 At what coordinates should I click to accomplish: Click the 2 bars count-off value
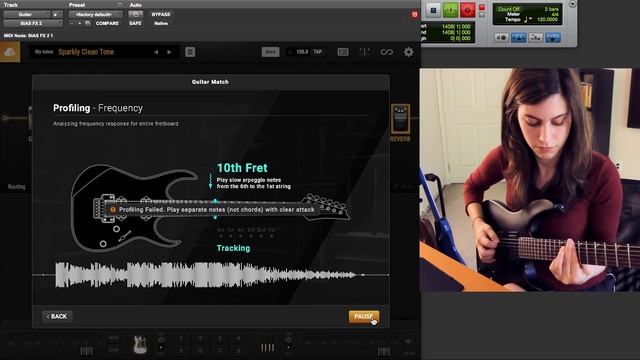[x=551, y=9]
